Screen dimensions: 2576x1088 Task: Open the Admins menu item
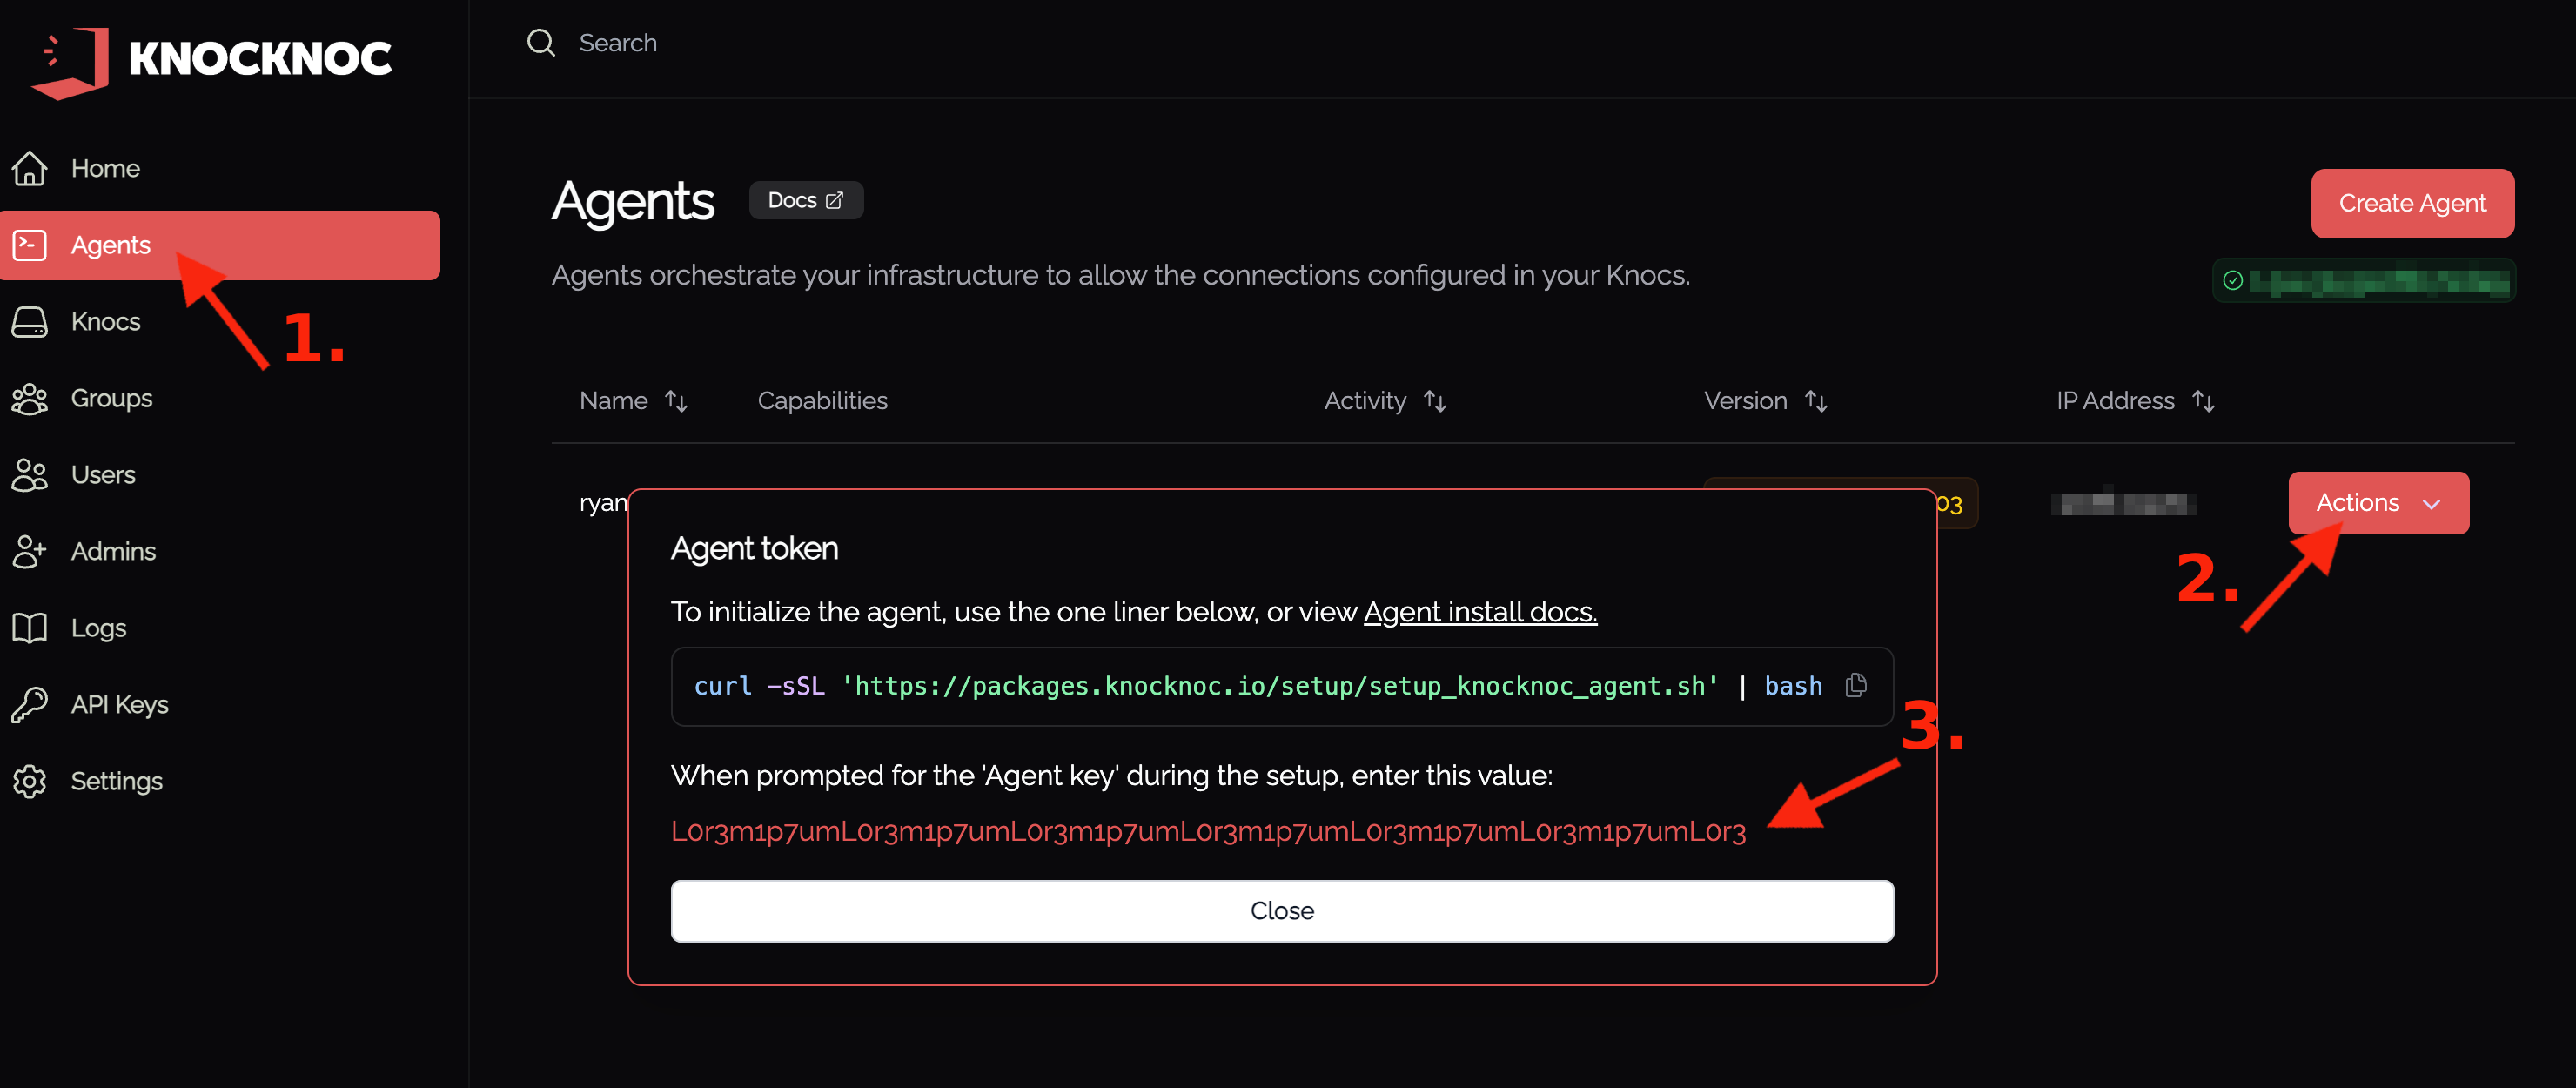pyautogui.click(x=113, y=551)
